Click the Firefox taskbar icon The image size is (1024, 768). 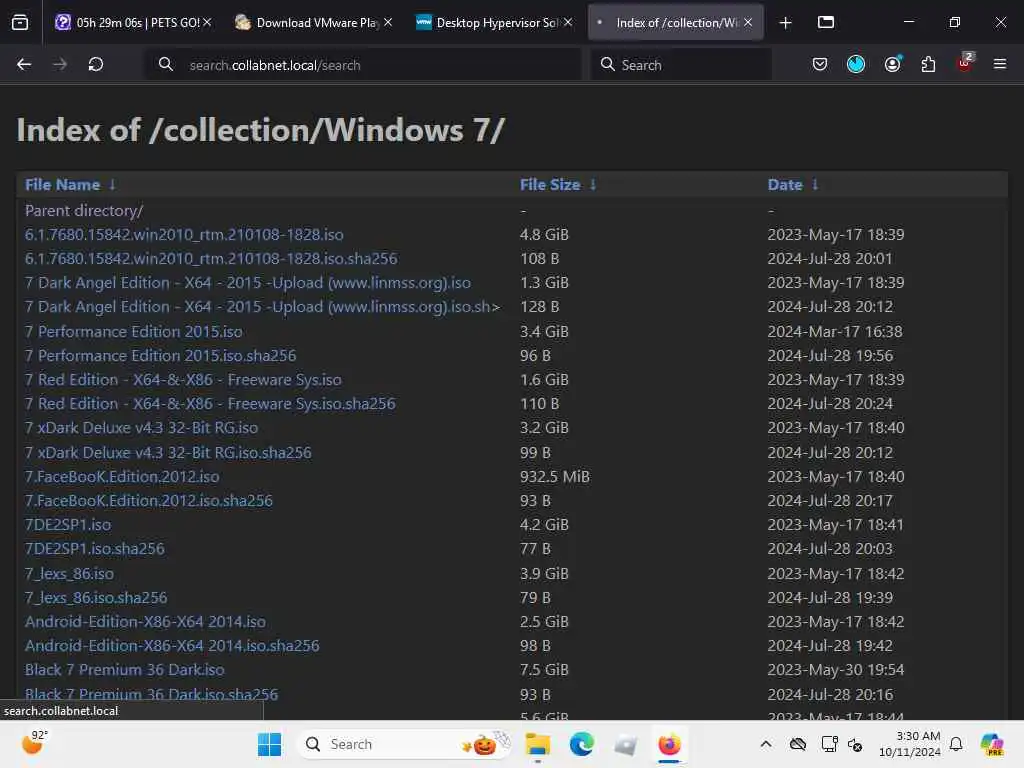click(669, 744)
